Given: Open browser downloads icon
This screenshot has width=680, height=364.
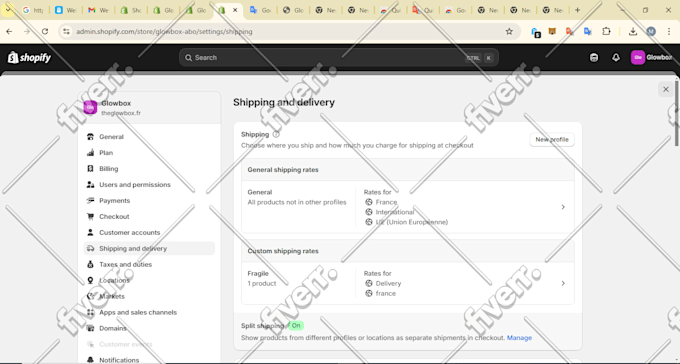Looking at the screenshot, I should [x=633, y=31].
